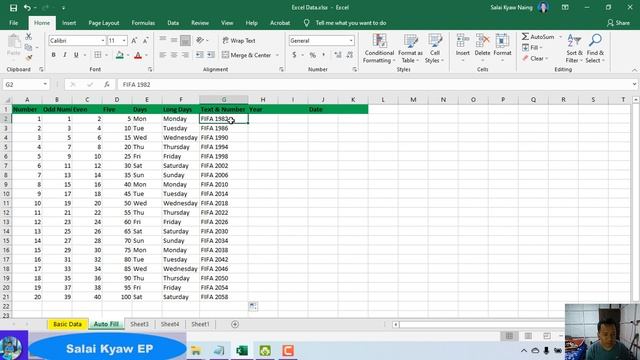Click the Insert Function fx button
The width and height of the screenshot is (640, 360).
click(107, 84)
